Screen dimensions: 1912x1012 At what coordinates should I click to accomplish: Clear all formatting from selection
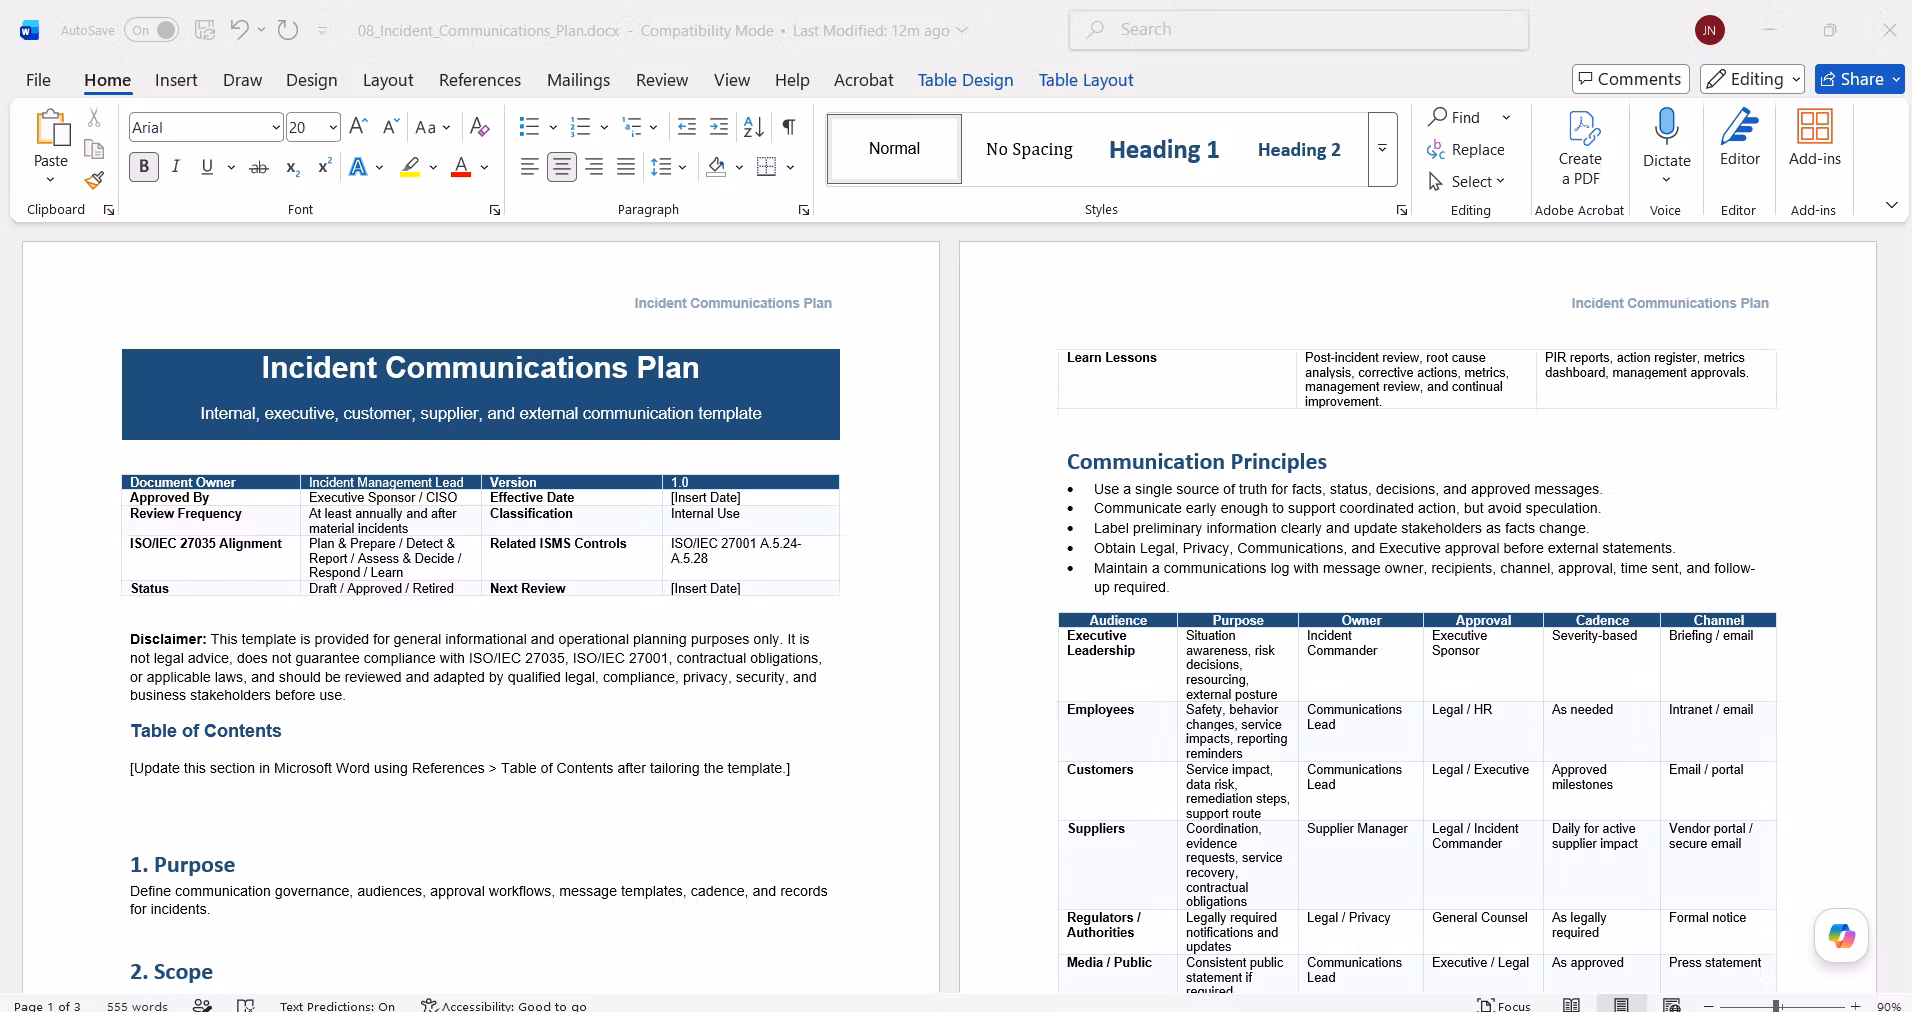[480, 127]
